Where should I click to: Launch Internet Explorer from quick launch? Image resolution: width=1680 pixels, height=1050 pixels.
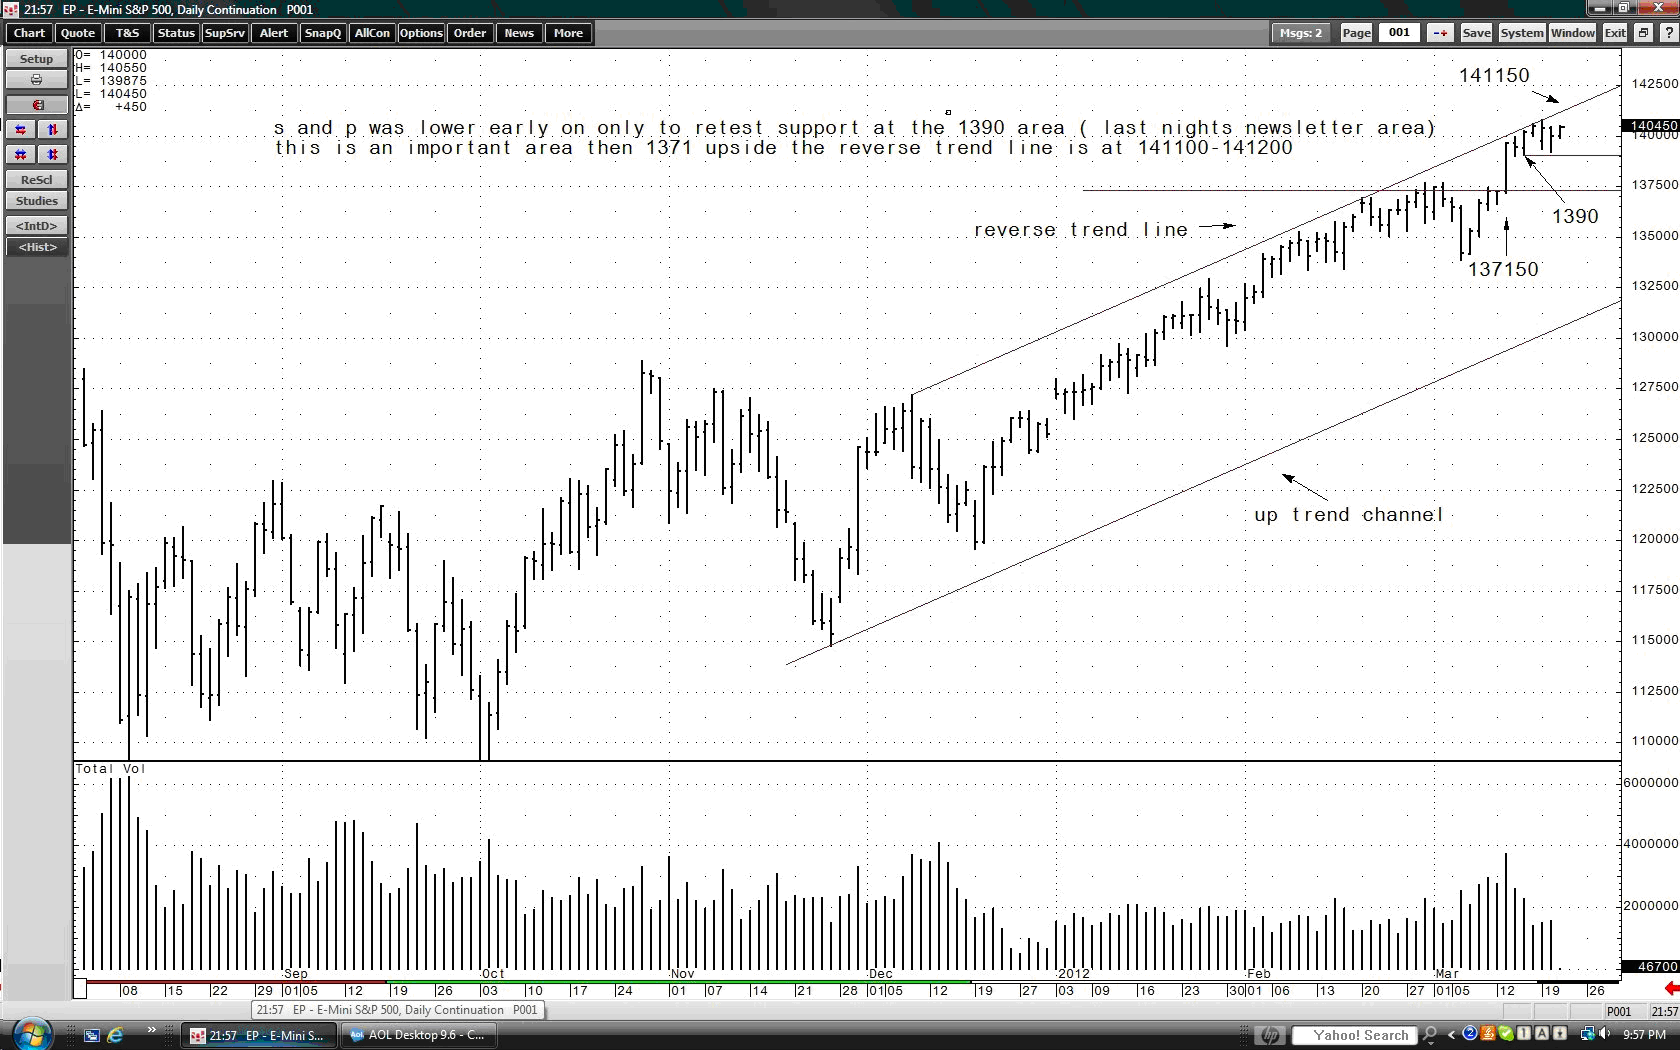(x=115, y=1035)
